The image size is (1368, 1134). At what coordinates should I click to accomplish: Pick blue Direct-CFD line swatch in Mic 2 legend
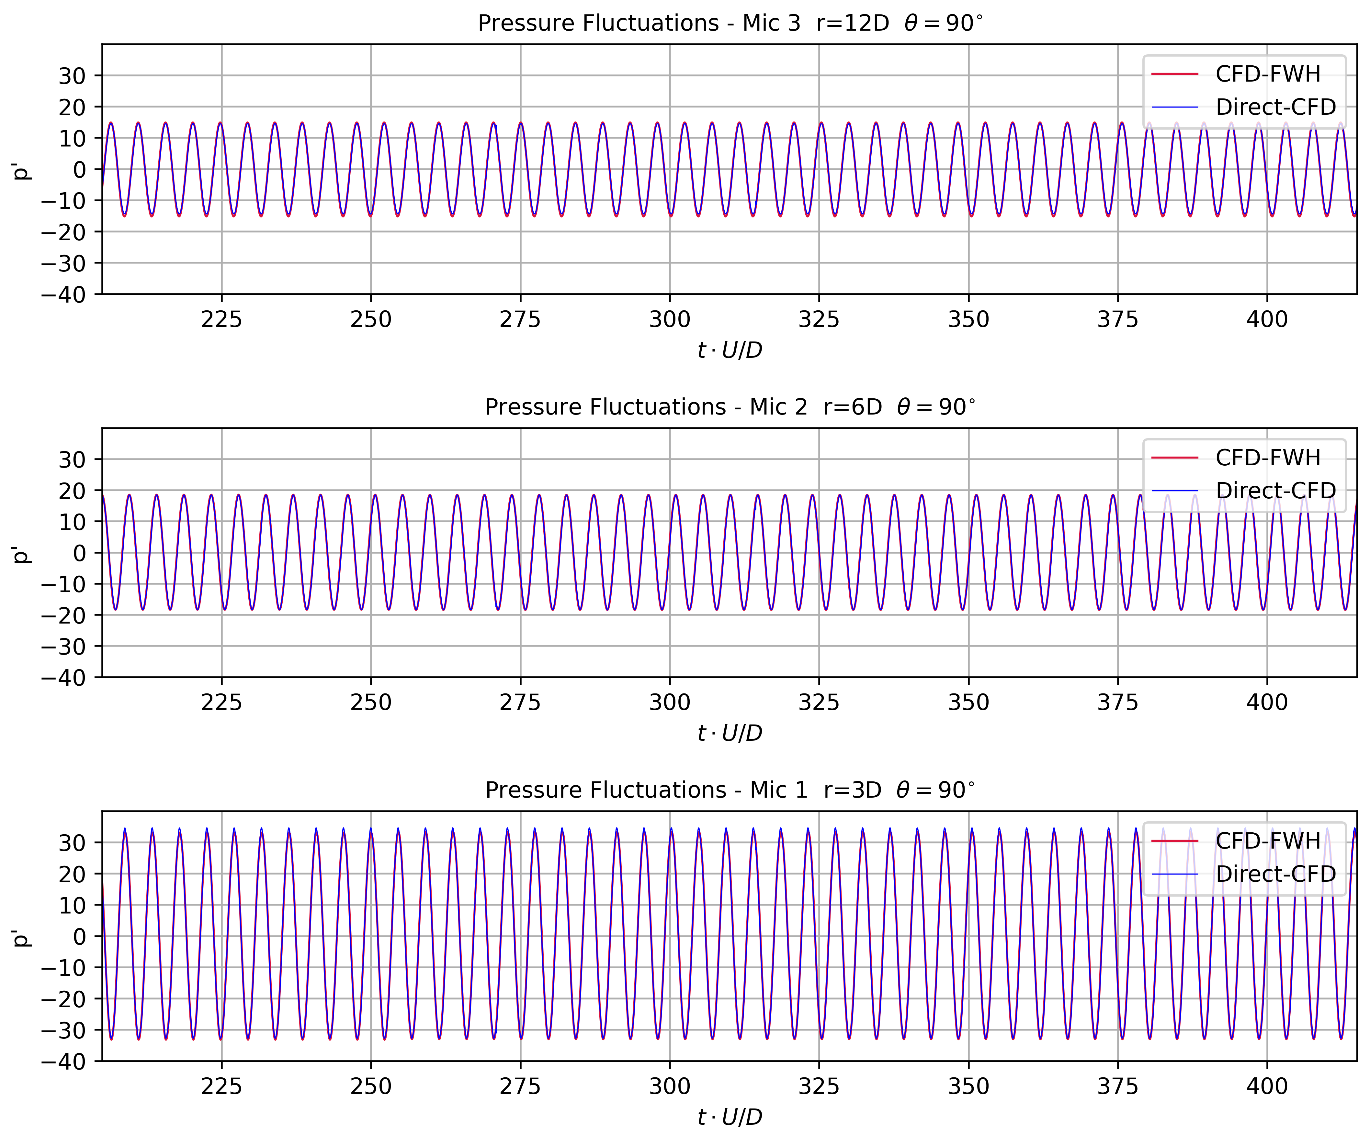coord(1174,491)
